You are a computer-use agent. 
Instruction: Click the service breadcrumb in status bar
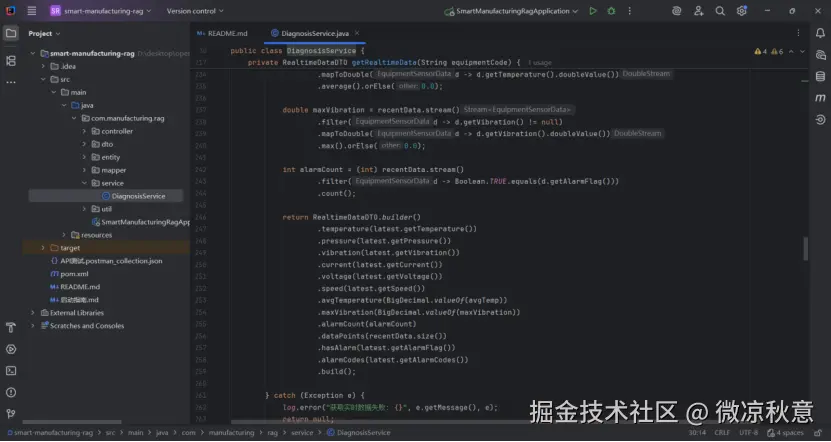[x=302, y=433]
